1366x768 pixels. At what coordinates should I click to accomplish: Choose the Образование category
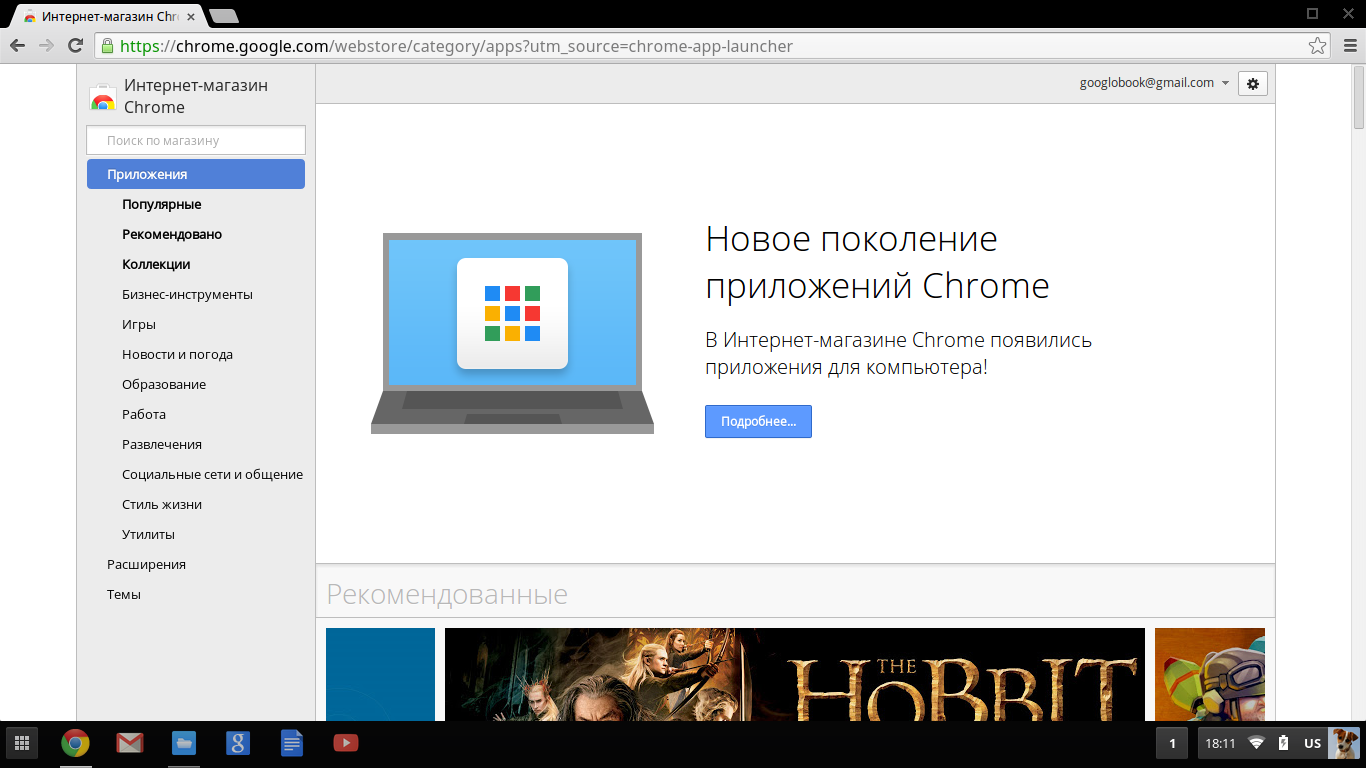164,384
